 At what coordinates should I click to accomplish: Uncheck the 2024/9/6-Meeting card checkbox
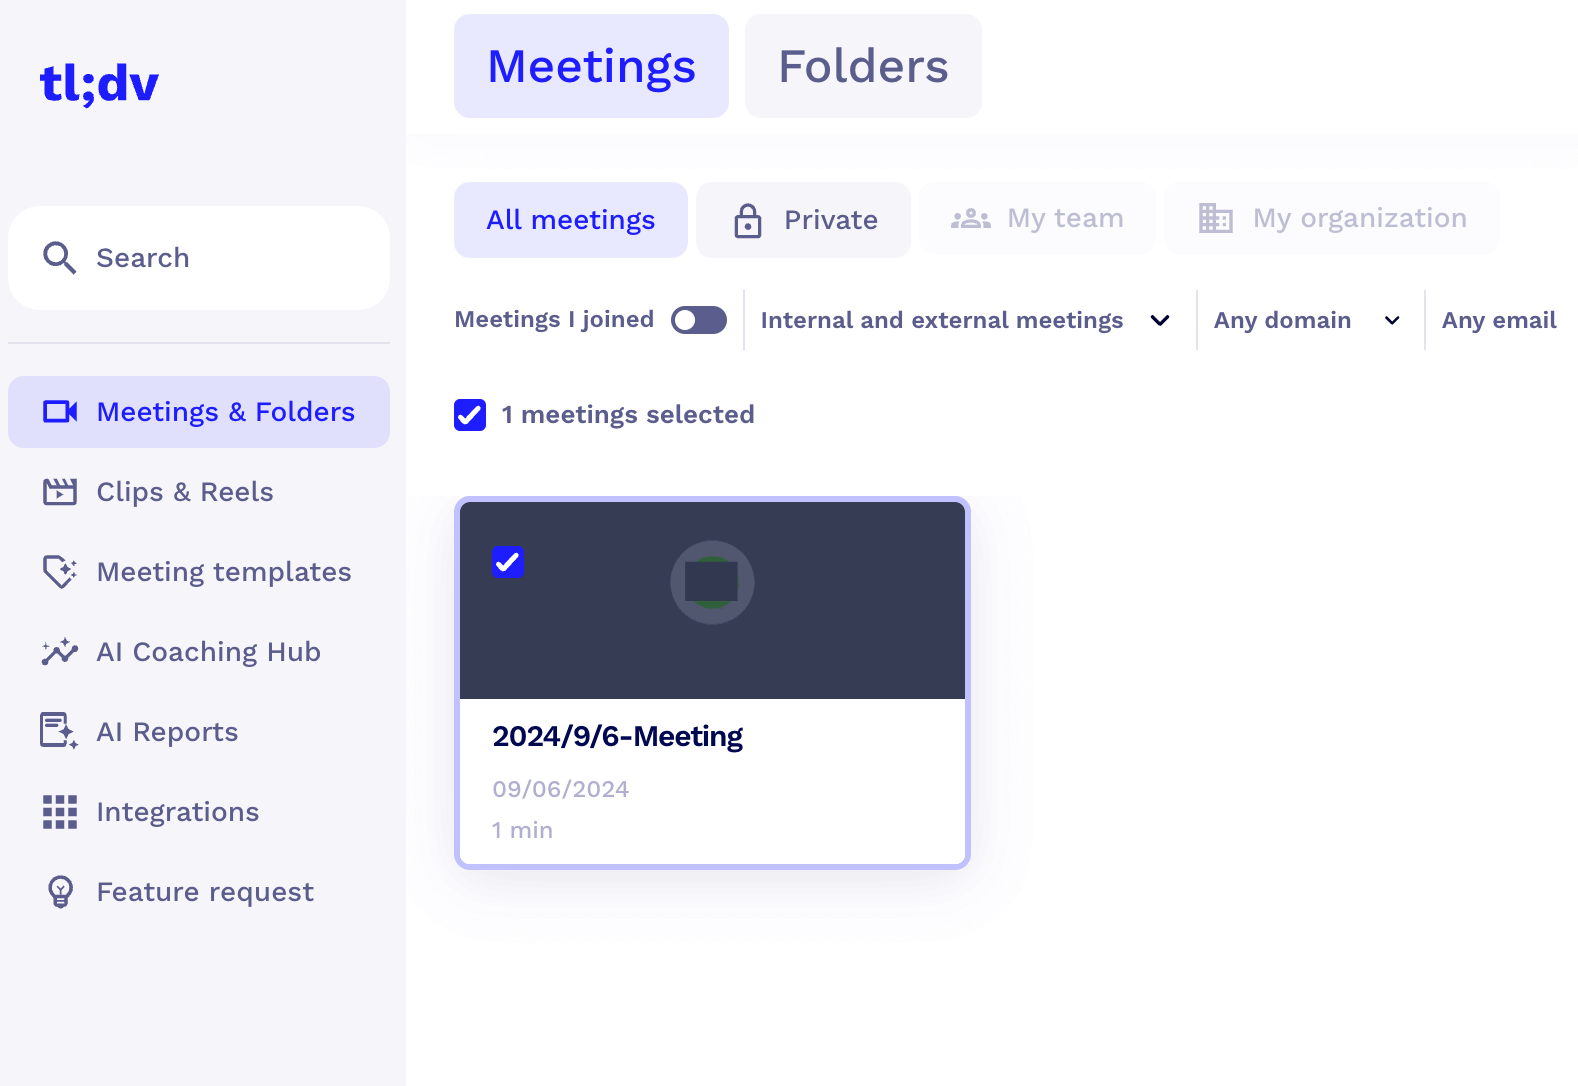(x=508, y=562)
